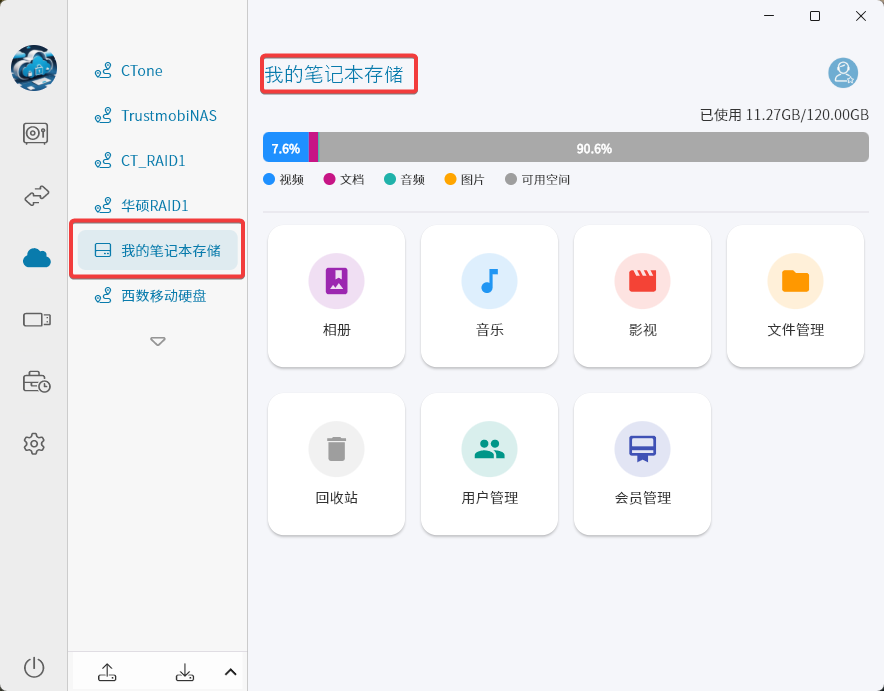
Task: Click the download icon at bottom
Action: 185,672
